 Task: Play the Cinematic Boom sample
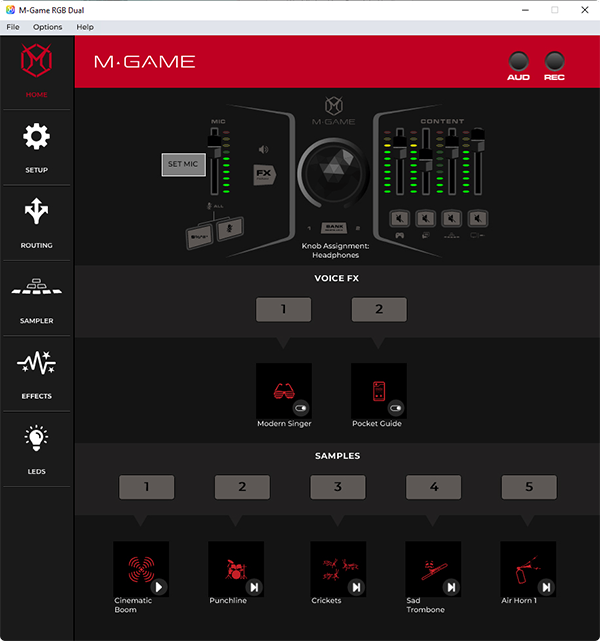pos(160,587)
